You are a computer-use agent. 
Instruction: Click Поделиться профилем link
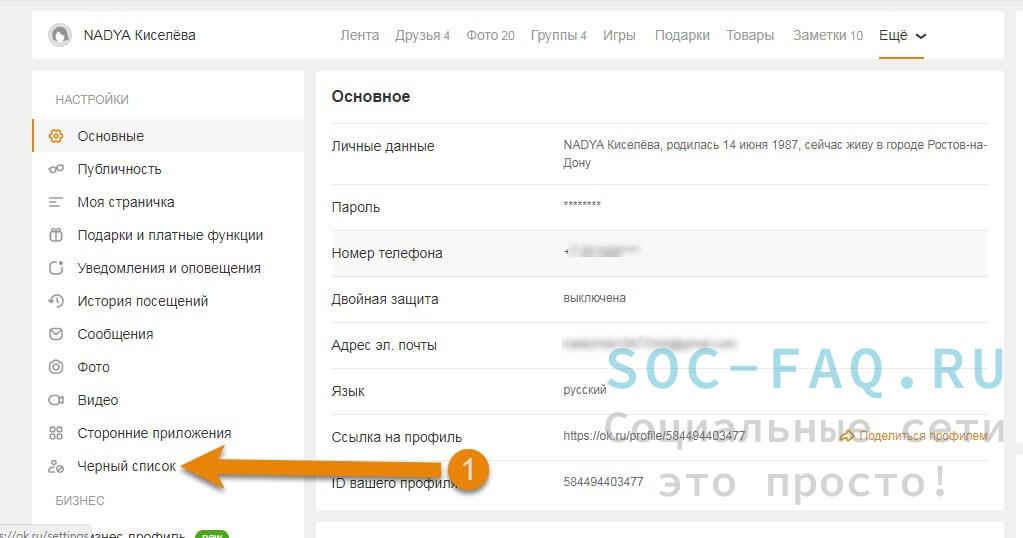coord(923,436)
